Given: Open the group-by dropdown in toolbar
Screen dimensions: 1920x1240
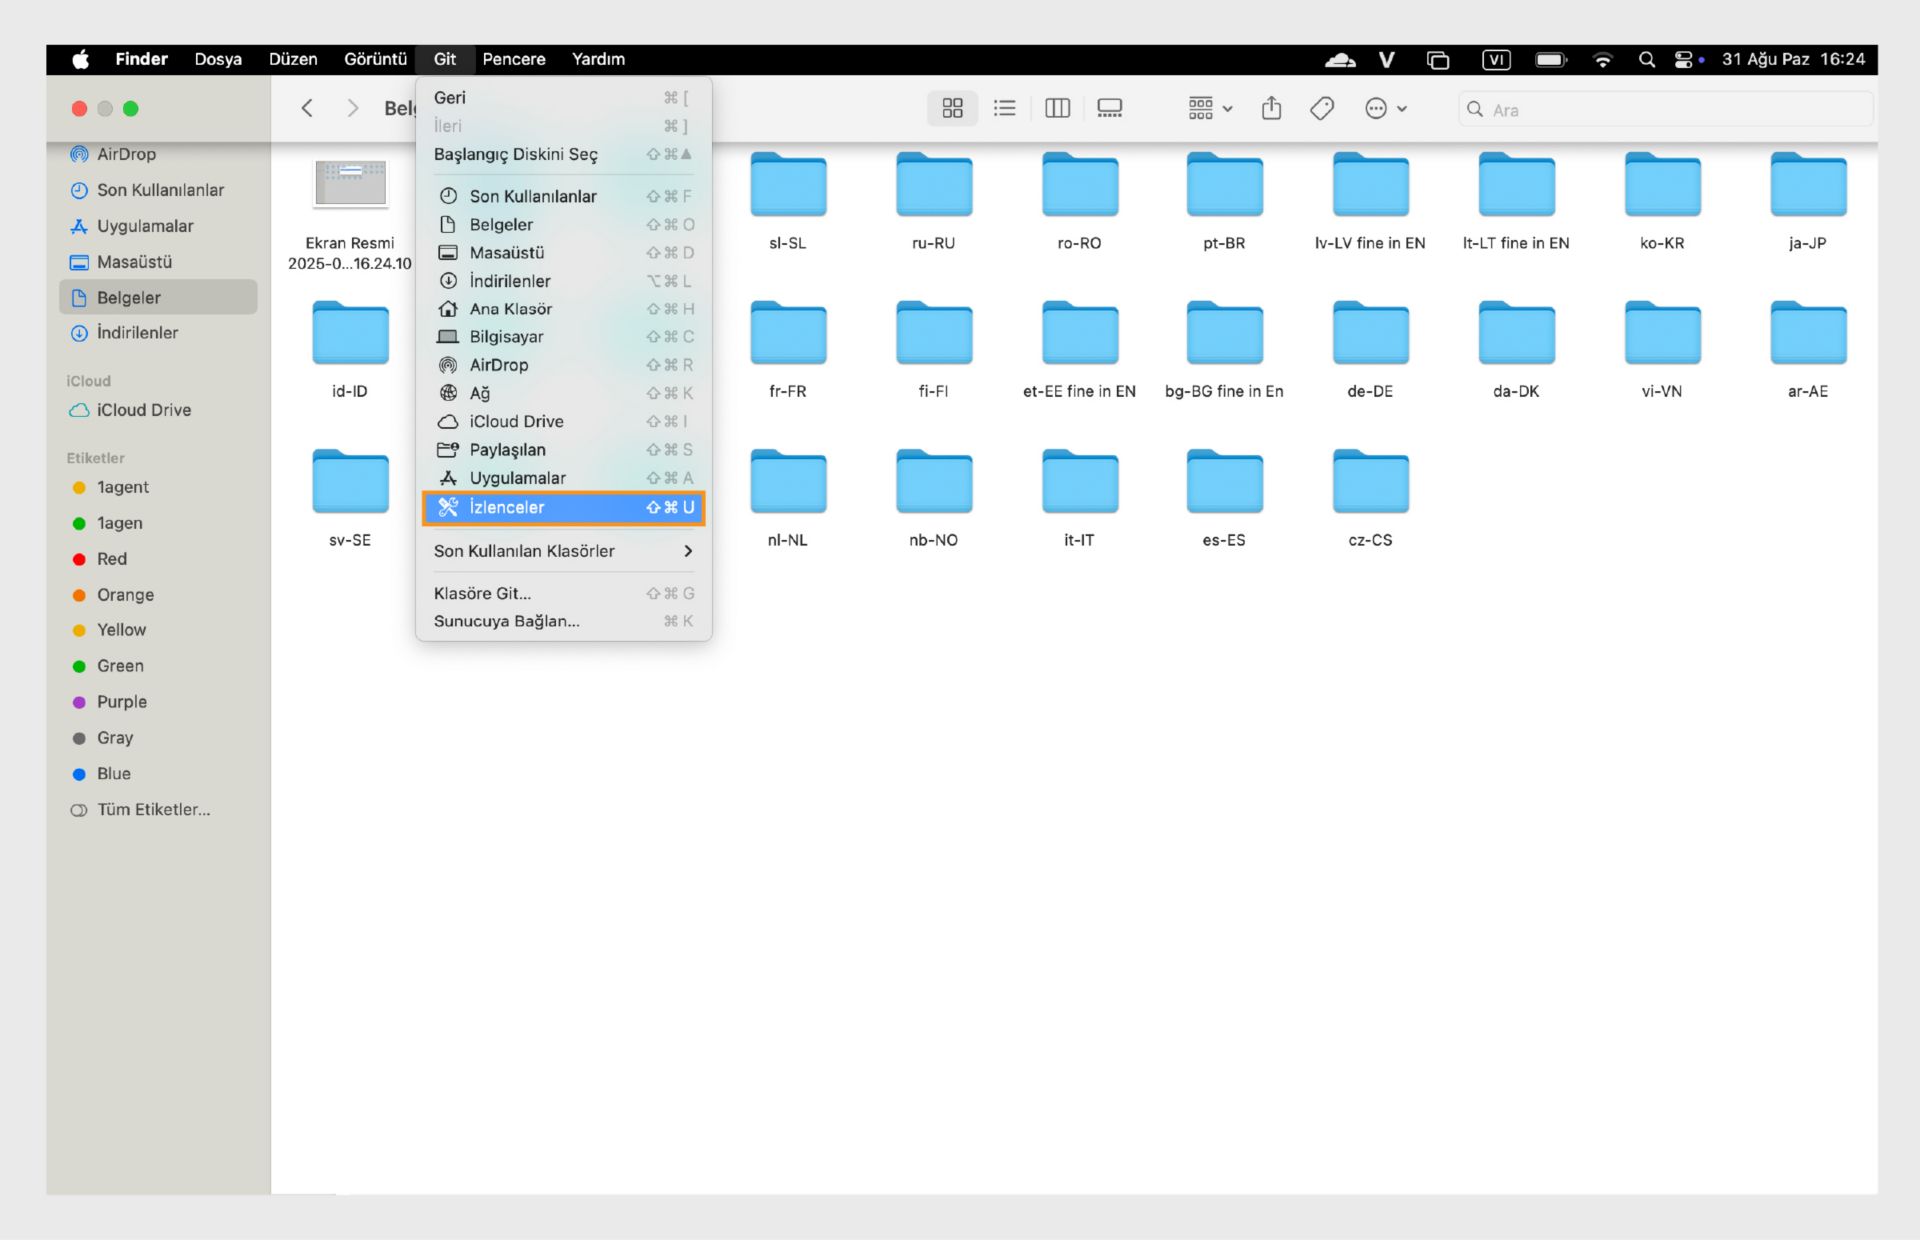Looking at the screenshot, I should pos(1209,108).
